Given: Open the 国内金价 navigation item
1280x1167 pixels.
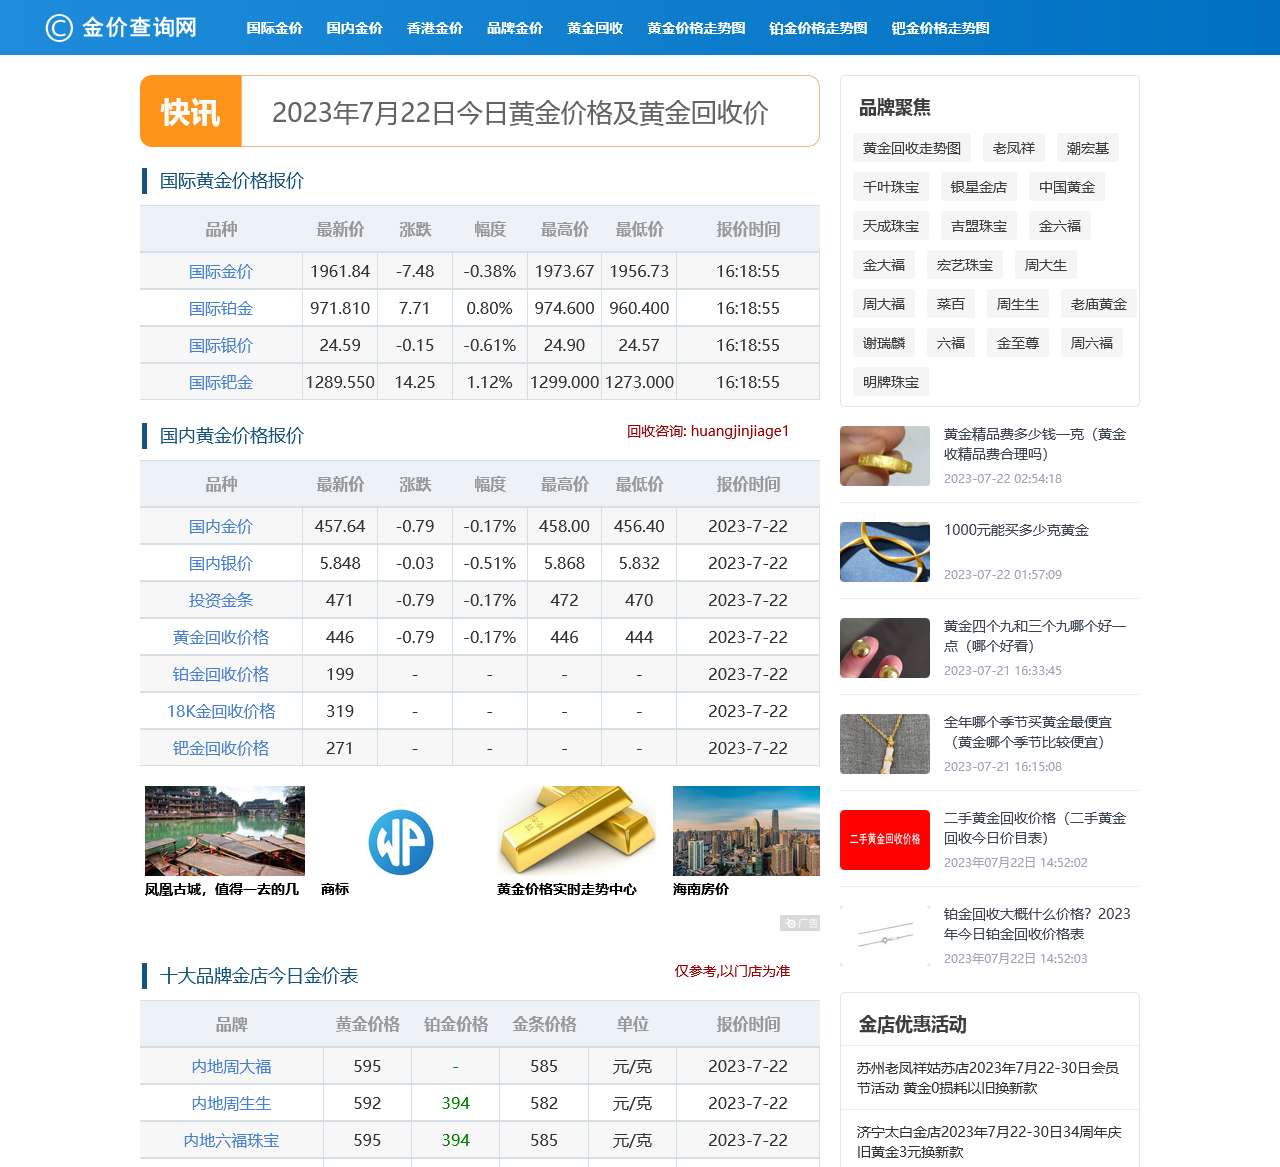Looking at the screenshot, I should 354,28.
